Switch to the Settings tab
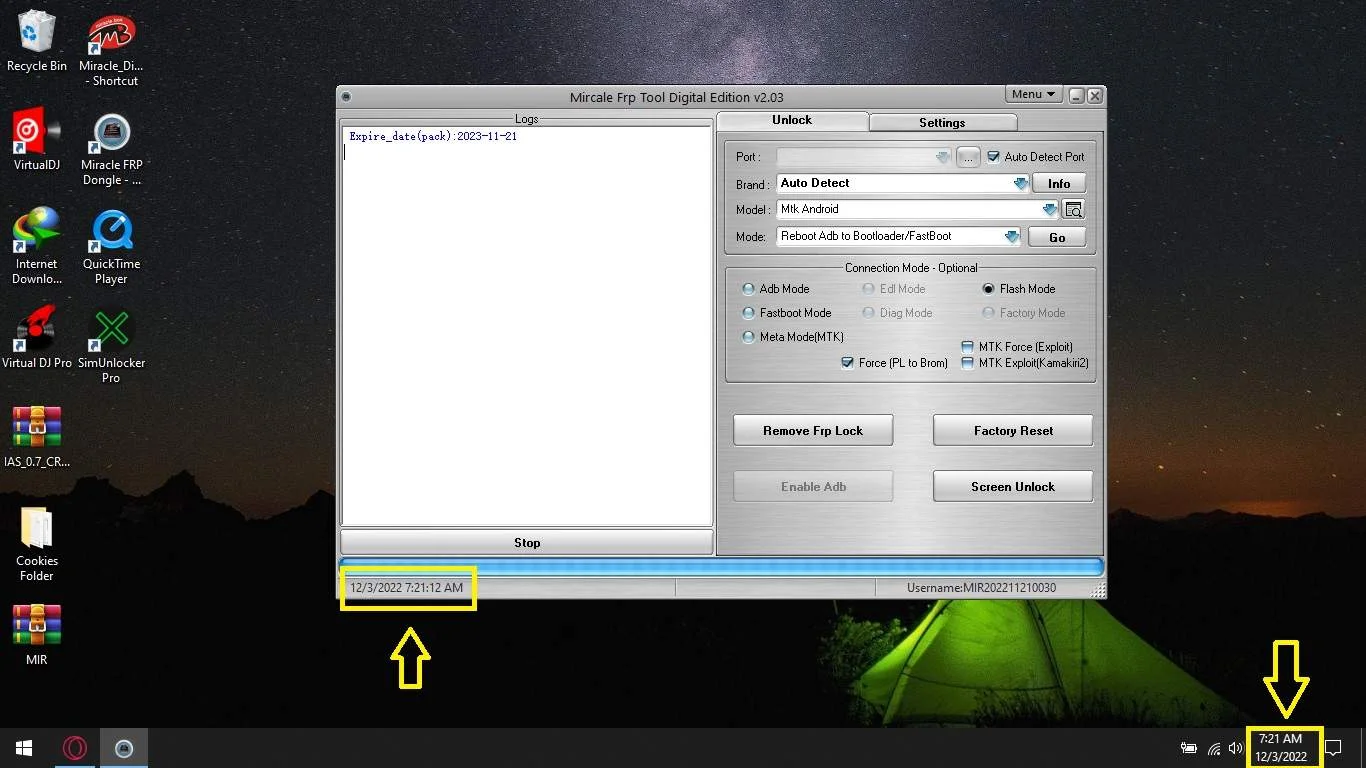This screenshot has width=1366, height=768. 942,122
